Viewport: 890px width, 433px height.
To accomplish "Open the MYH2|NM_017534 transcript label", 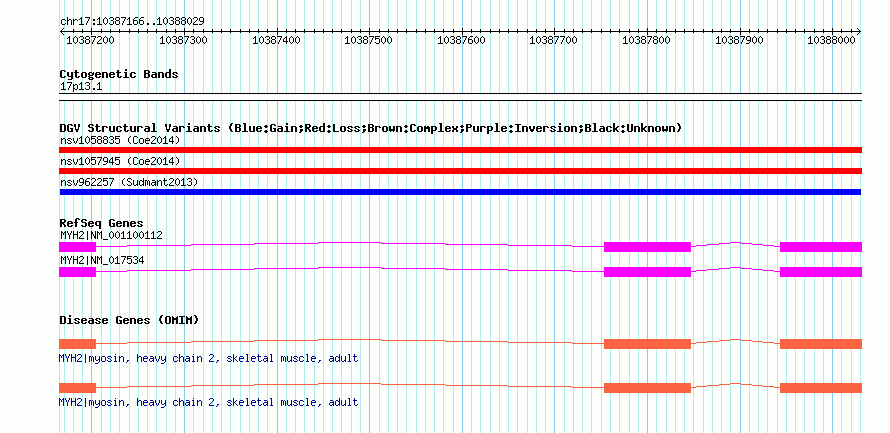I will 102,260.
